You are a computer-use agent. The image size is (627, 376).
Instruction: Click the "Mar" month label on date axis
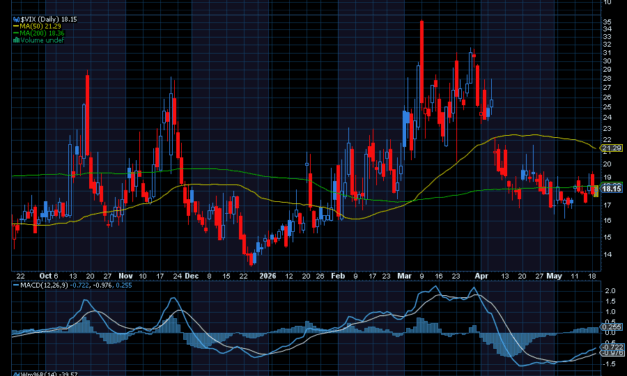404,276
